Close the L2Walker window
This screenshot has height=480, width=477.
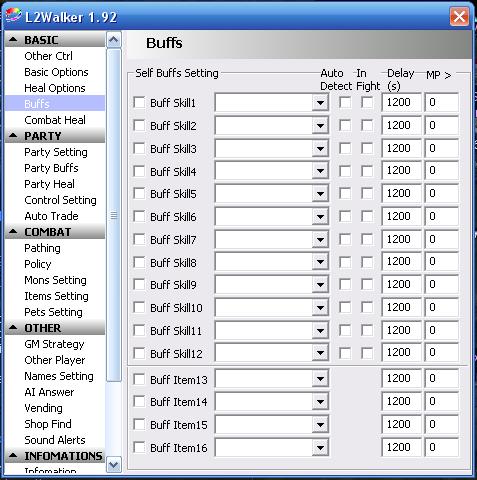(459, 16)
